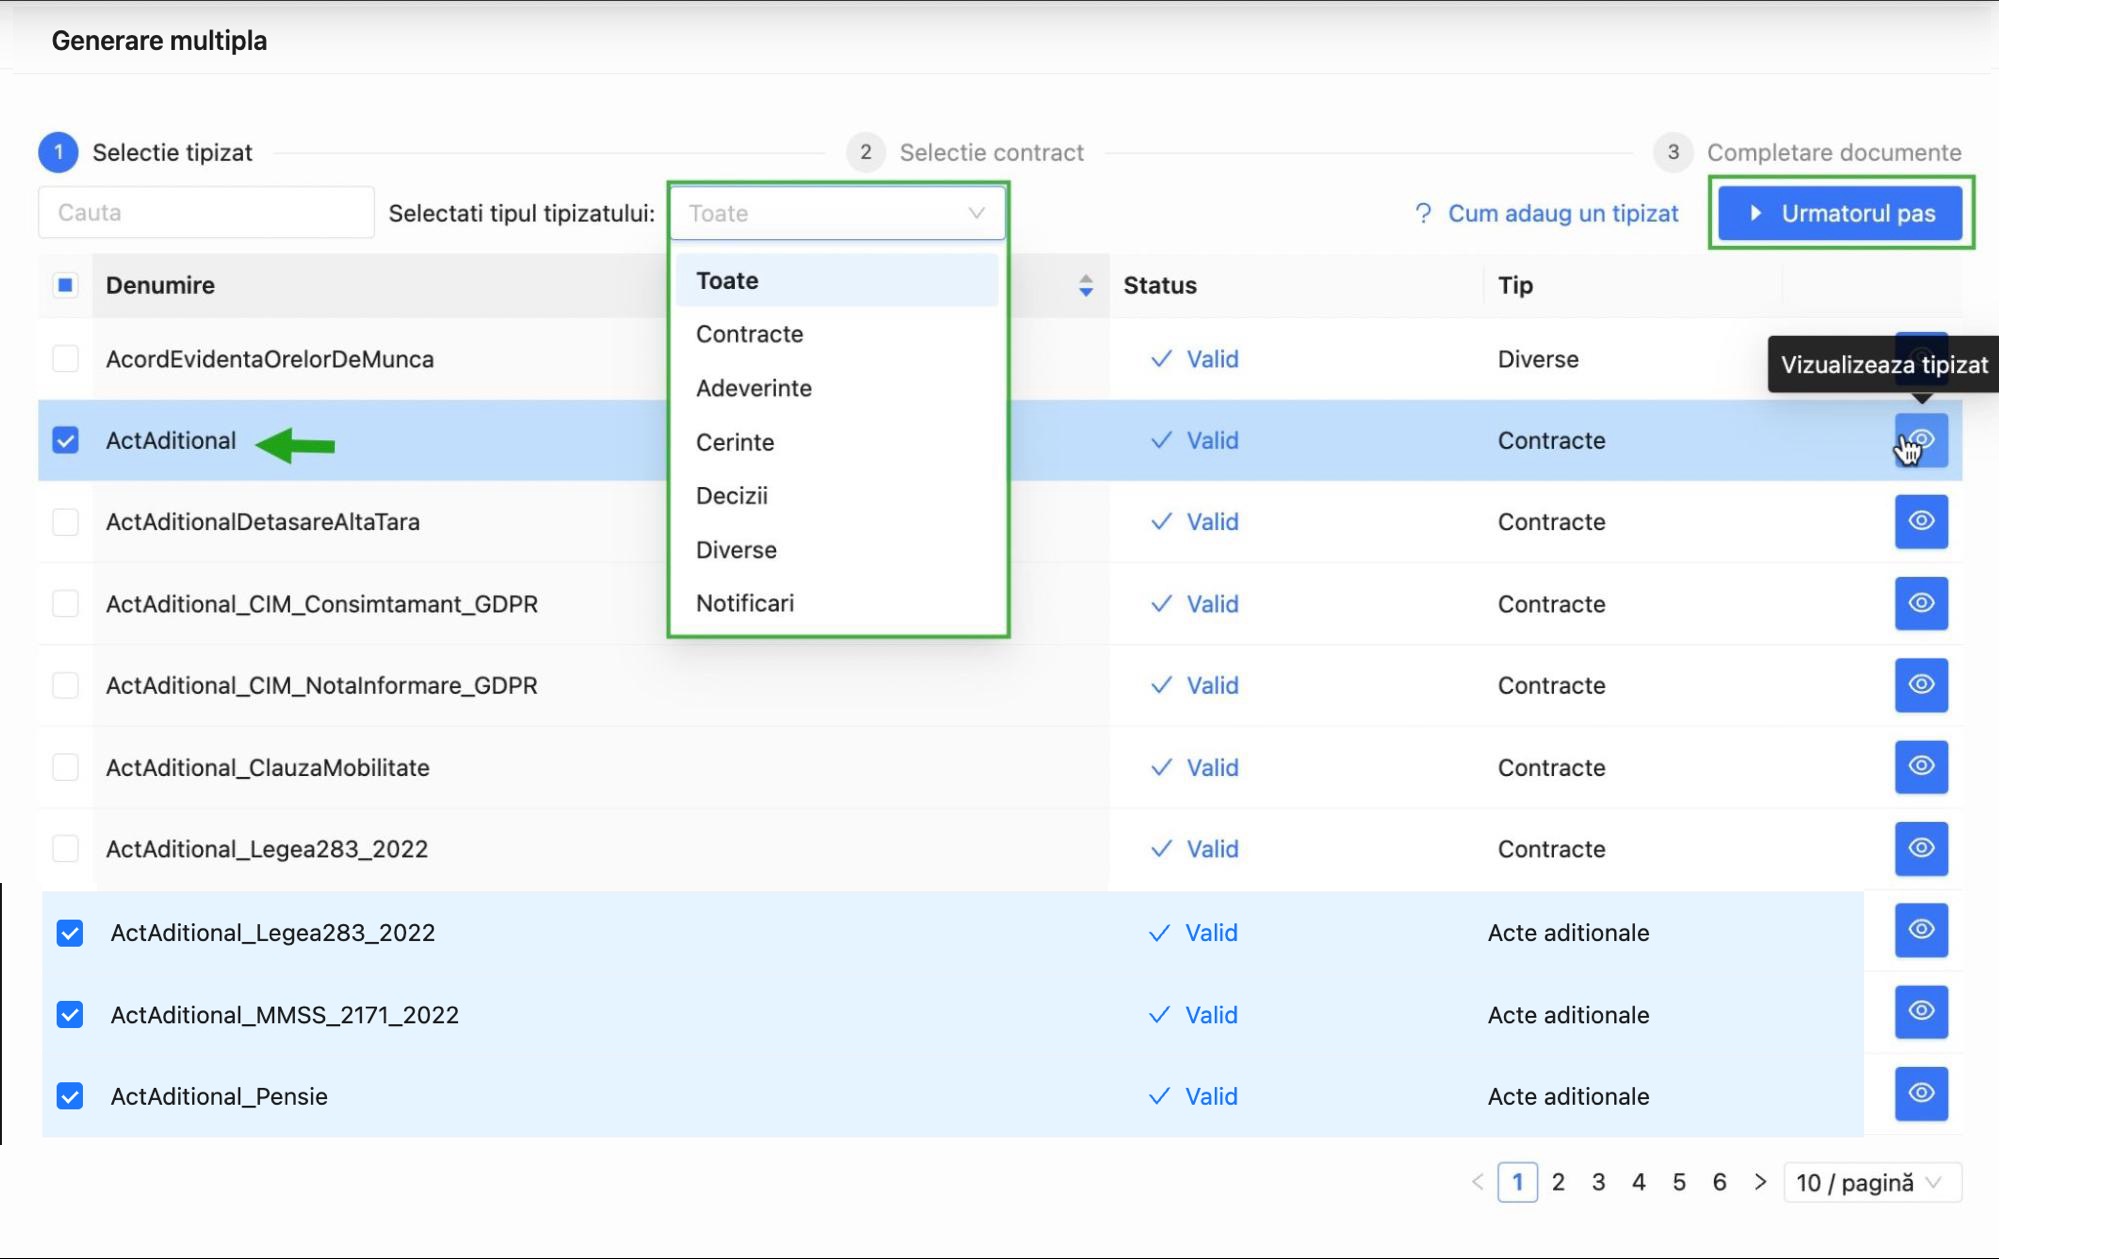Click Diverse type in AcordEvidentaOrelorDeMunca row
The height and width of the screenshot is (1259, 2101).
tap(1538, 359)
